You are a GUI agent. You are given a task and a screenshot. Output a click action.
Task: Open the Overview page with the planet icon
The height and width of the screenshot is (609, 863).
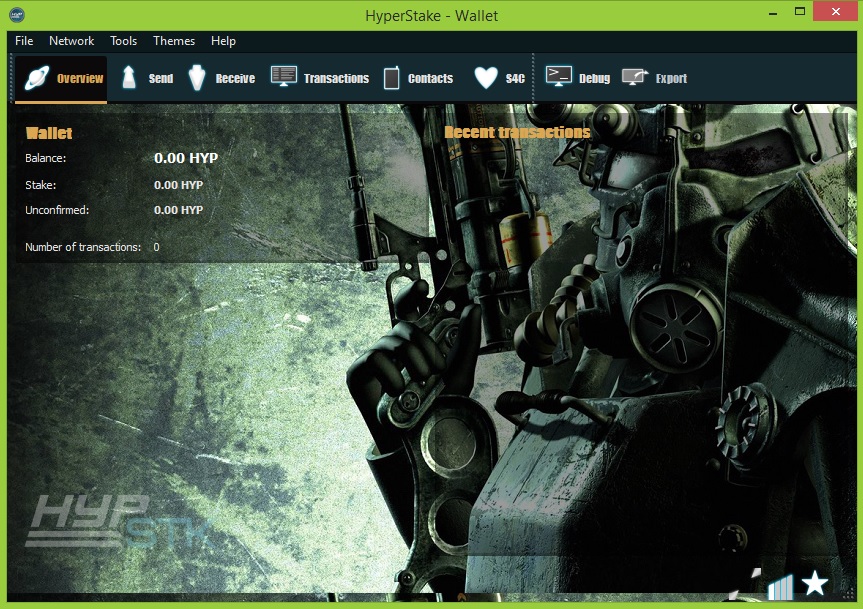tap(61, 79)
